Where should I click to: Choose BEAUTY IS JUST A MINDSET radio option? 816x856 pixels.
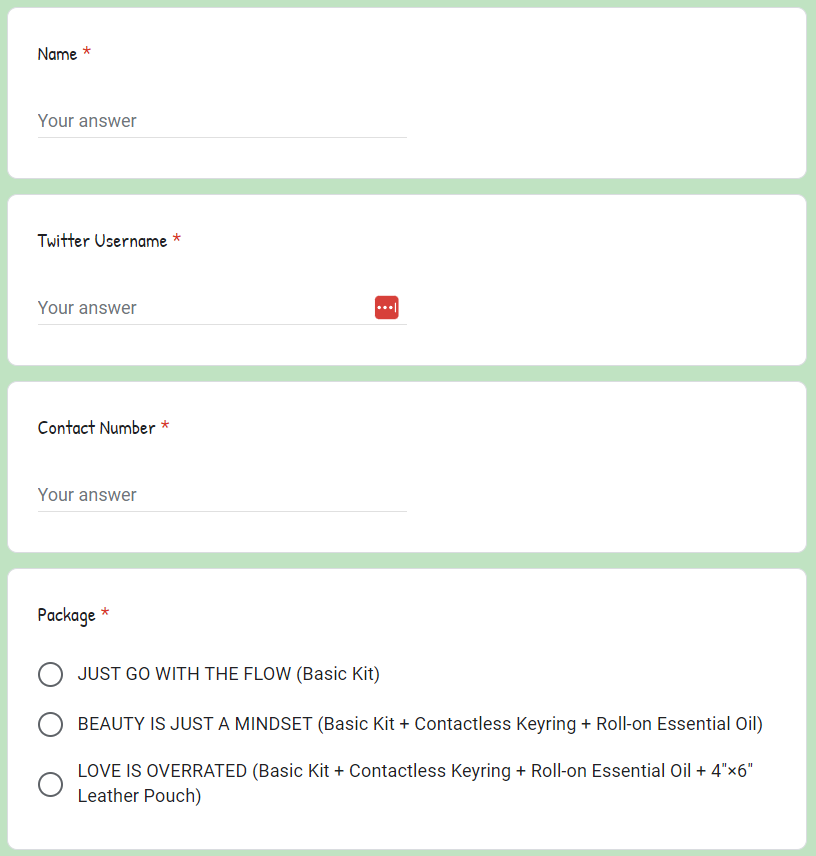pos(50,724)
